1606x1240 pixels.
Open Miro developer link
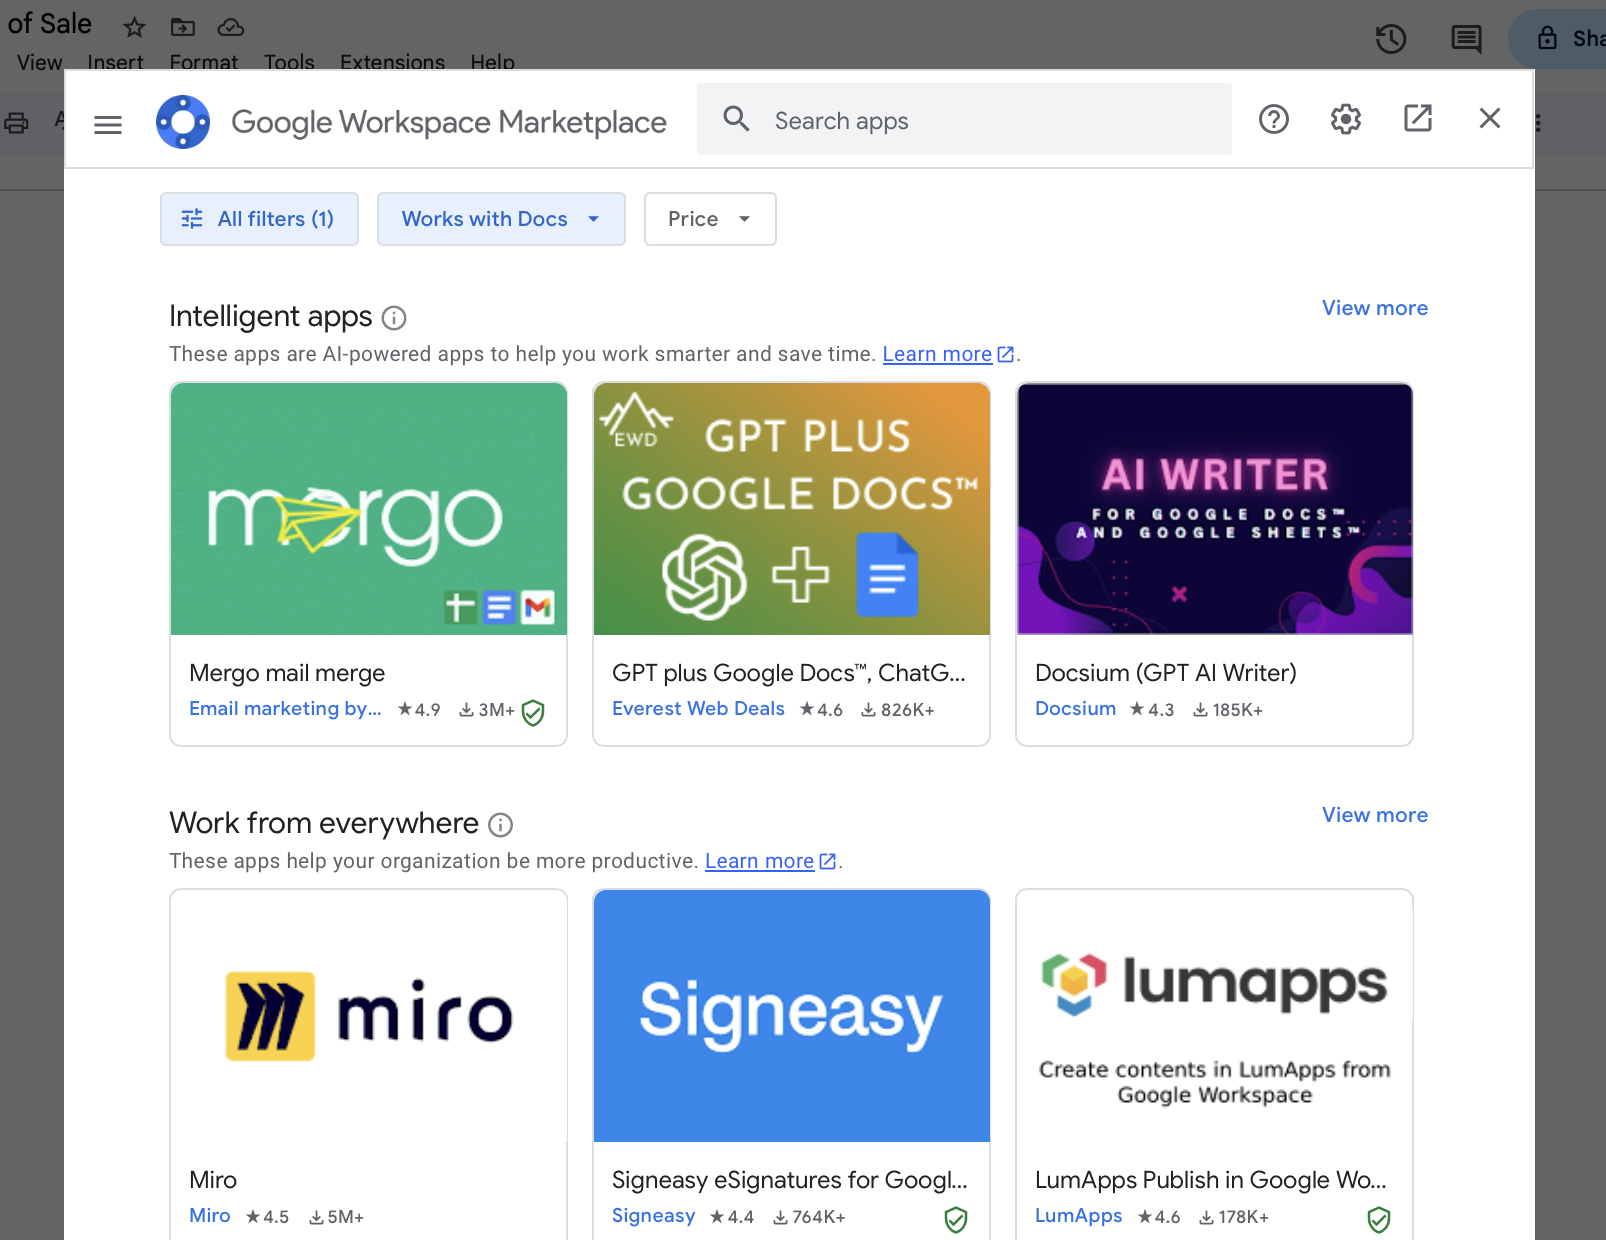(x=210, y=1216)
